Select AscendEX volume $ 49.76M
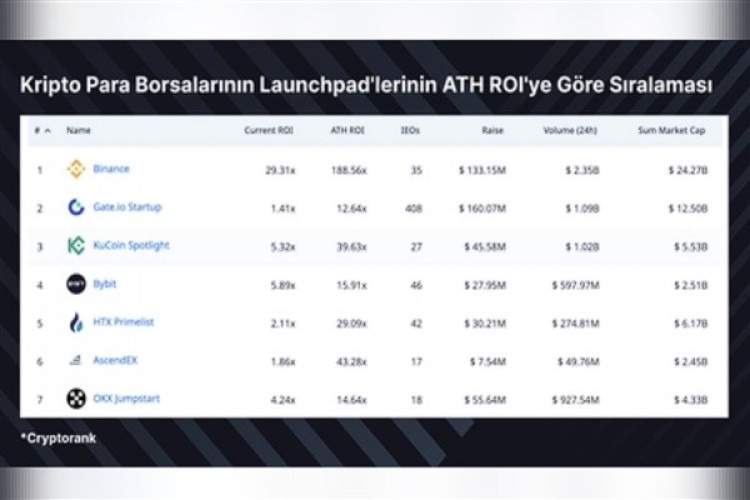The height and width of the screenshot is (500, 750). click(578, 362)
